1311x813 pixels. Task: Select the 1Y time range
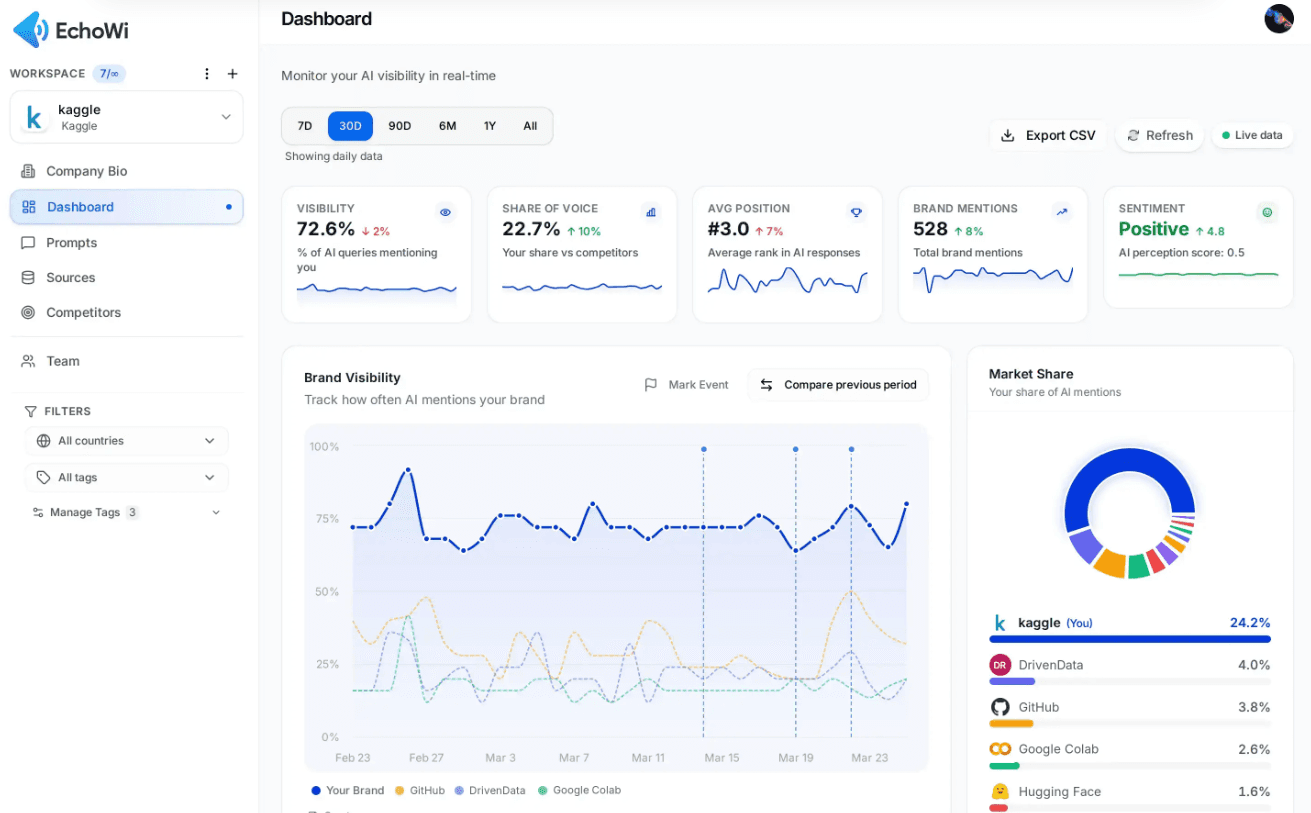click(490, 126)
